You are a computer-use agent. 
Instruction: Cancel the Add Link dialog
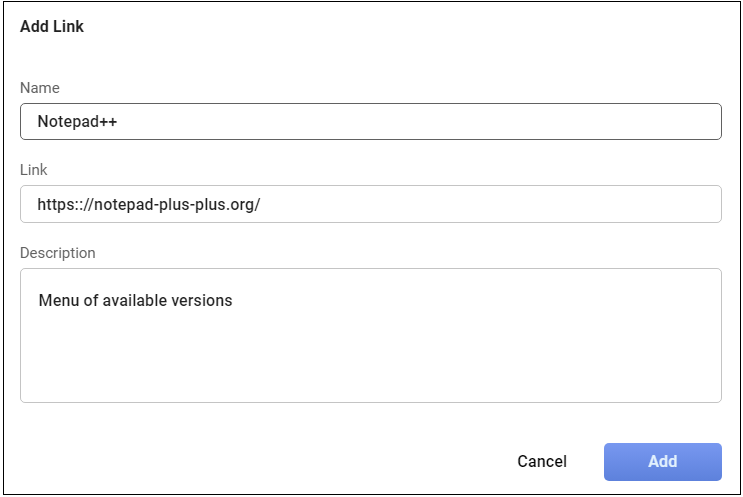coord(542,462)
